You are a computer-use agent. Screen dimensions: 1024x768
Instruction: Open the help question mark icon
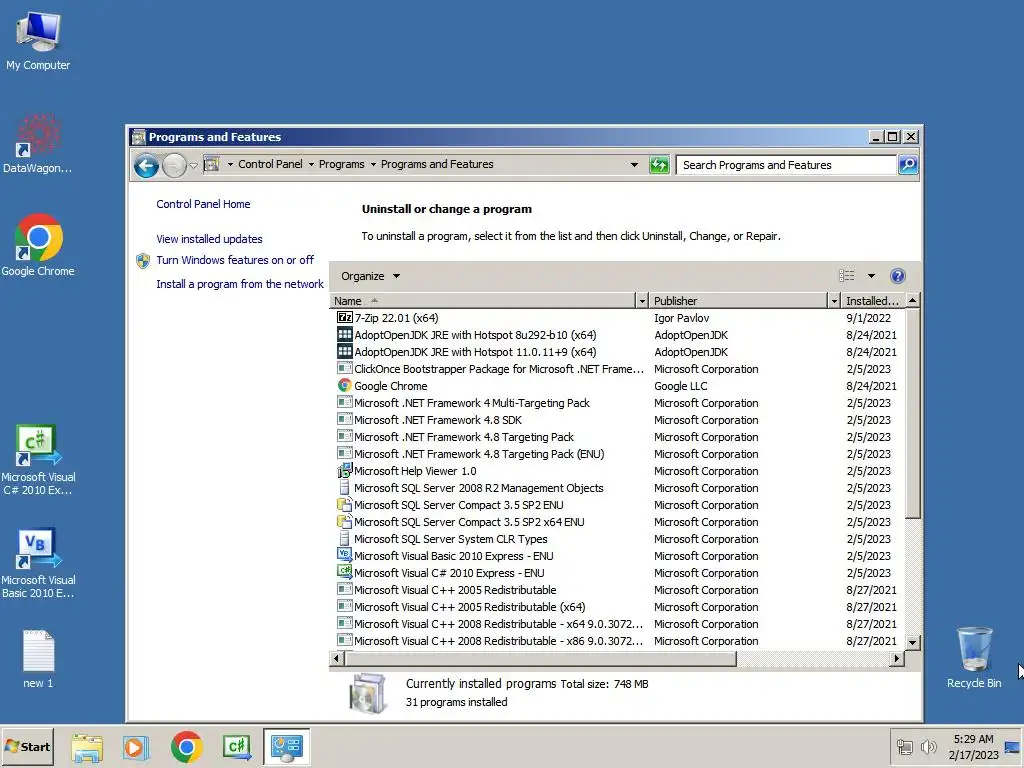(x=898, y=276)
